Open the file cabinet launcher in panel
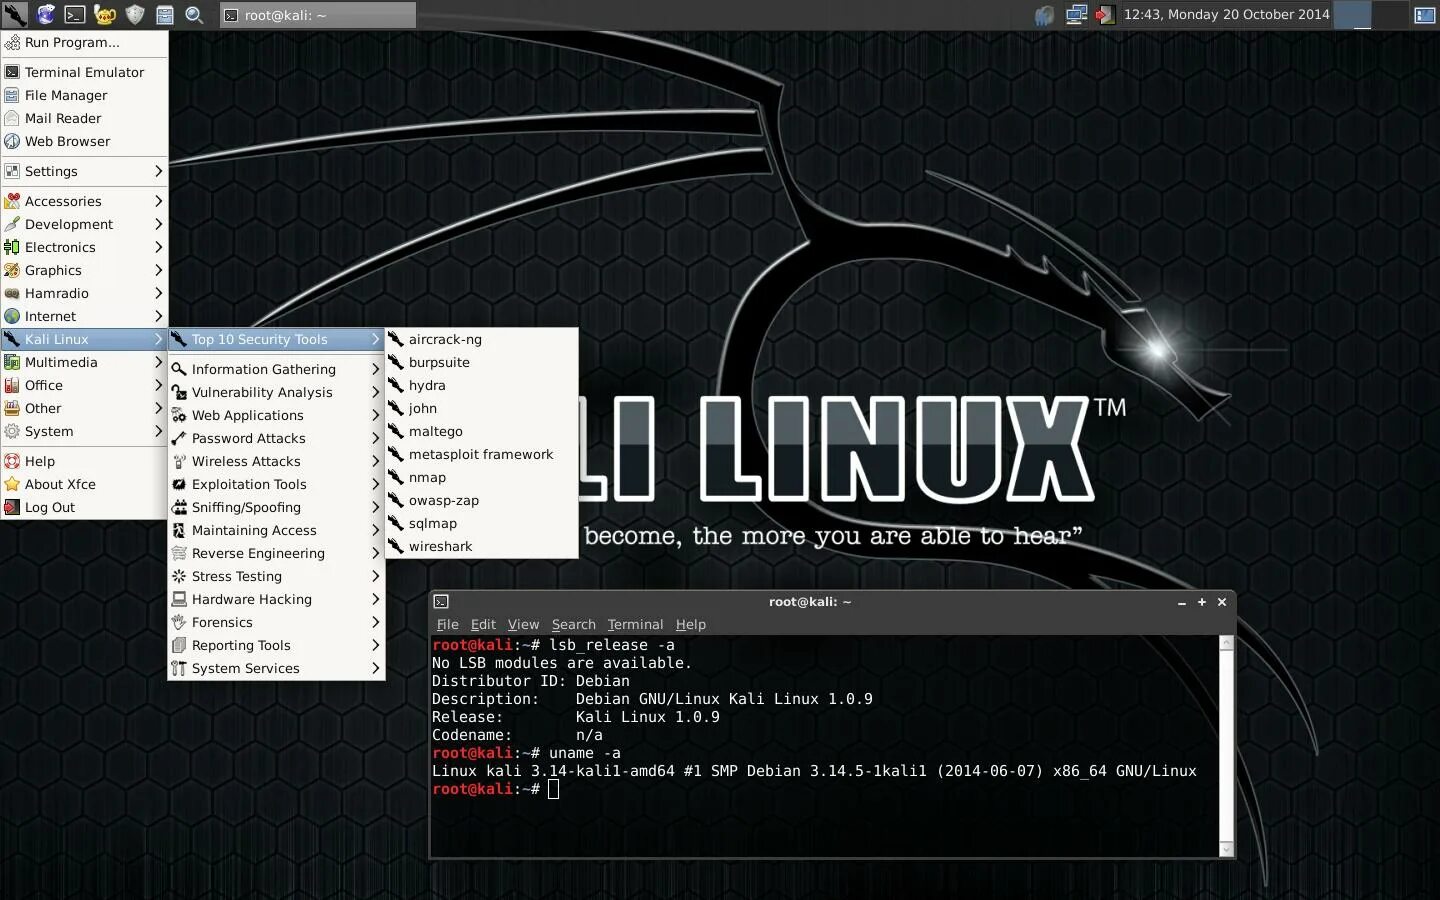Screen dimensions: 1440x900 [x=165, y=14]
